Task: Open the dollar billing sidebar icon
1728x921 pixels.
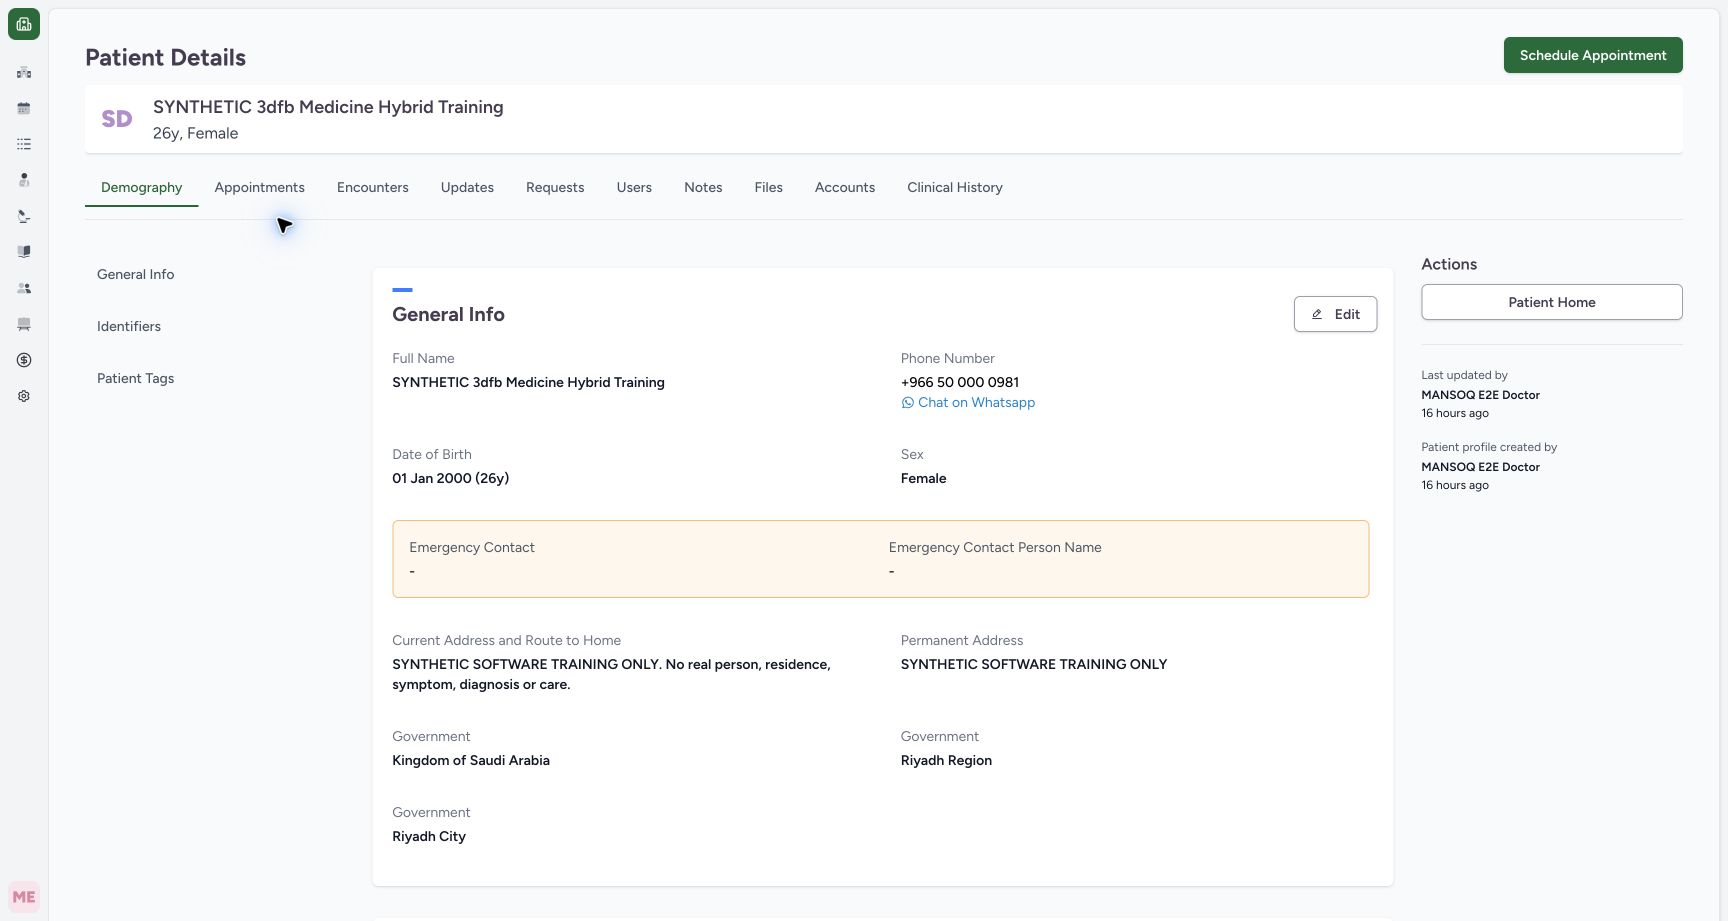Action: click(x=24, y=360)
